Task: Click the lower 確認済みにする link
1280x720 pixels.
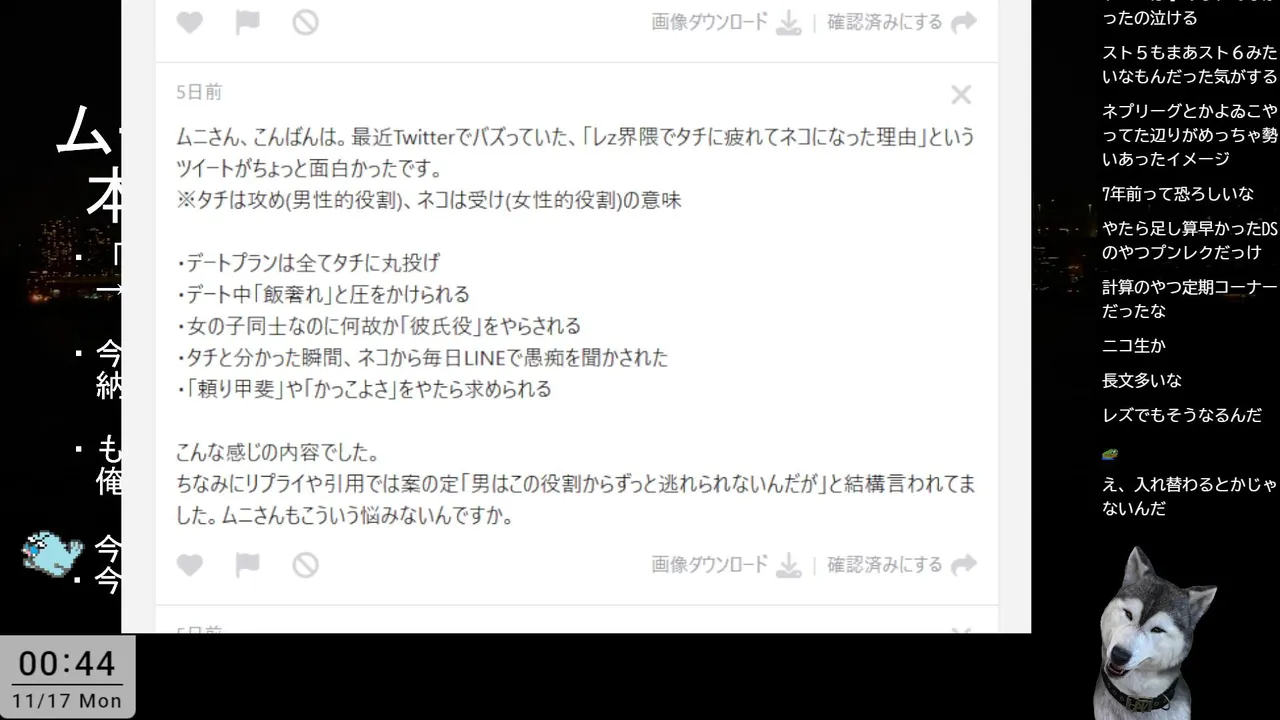Action: (885, 565)
